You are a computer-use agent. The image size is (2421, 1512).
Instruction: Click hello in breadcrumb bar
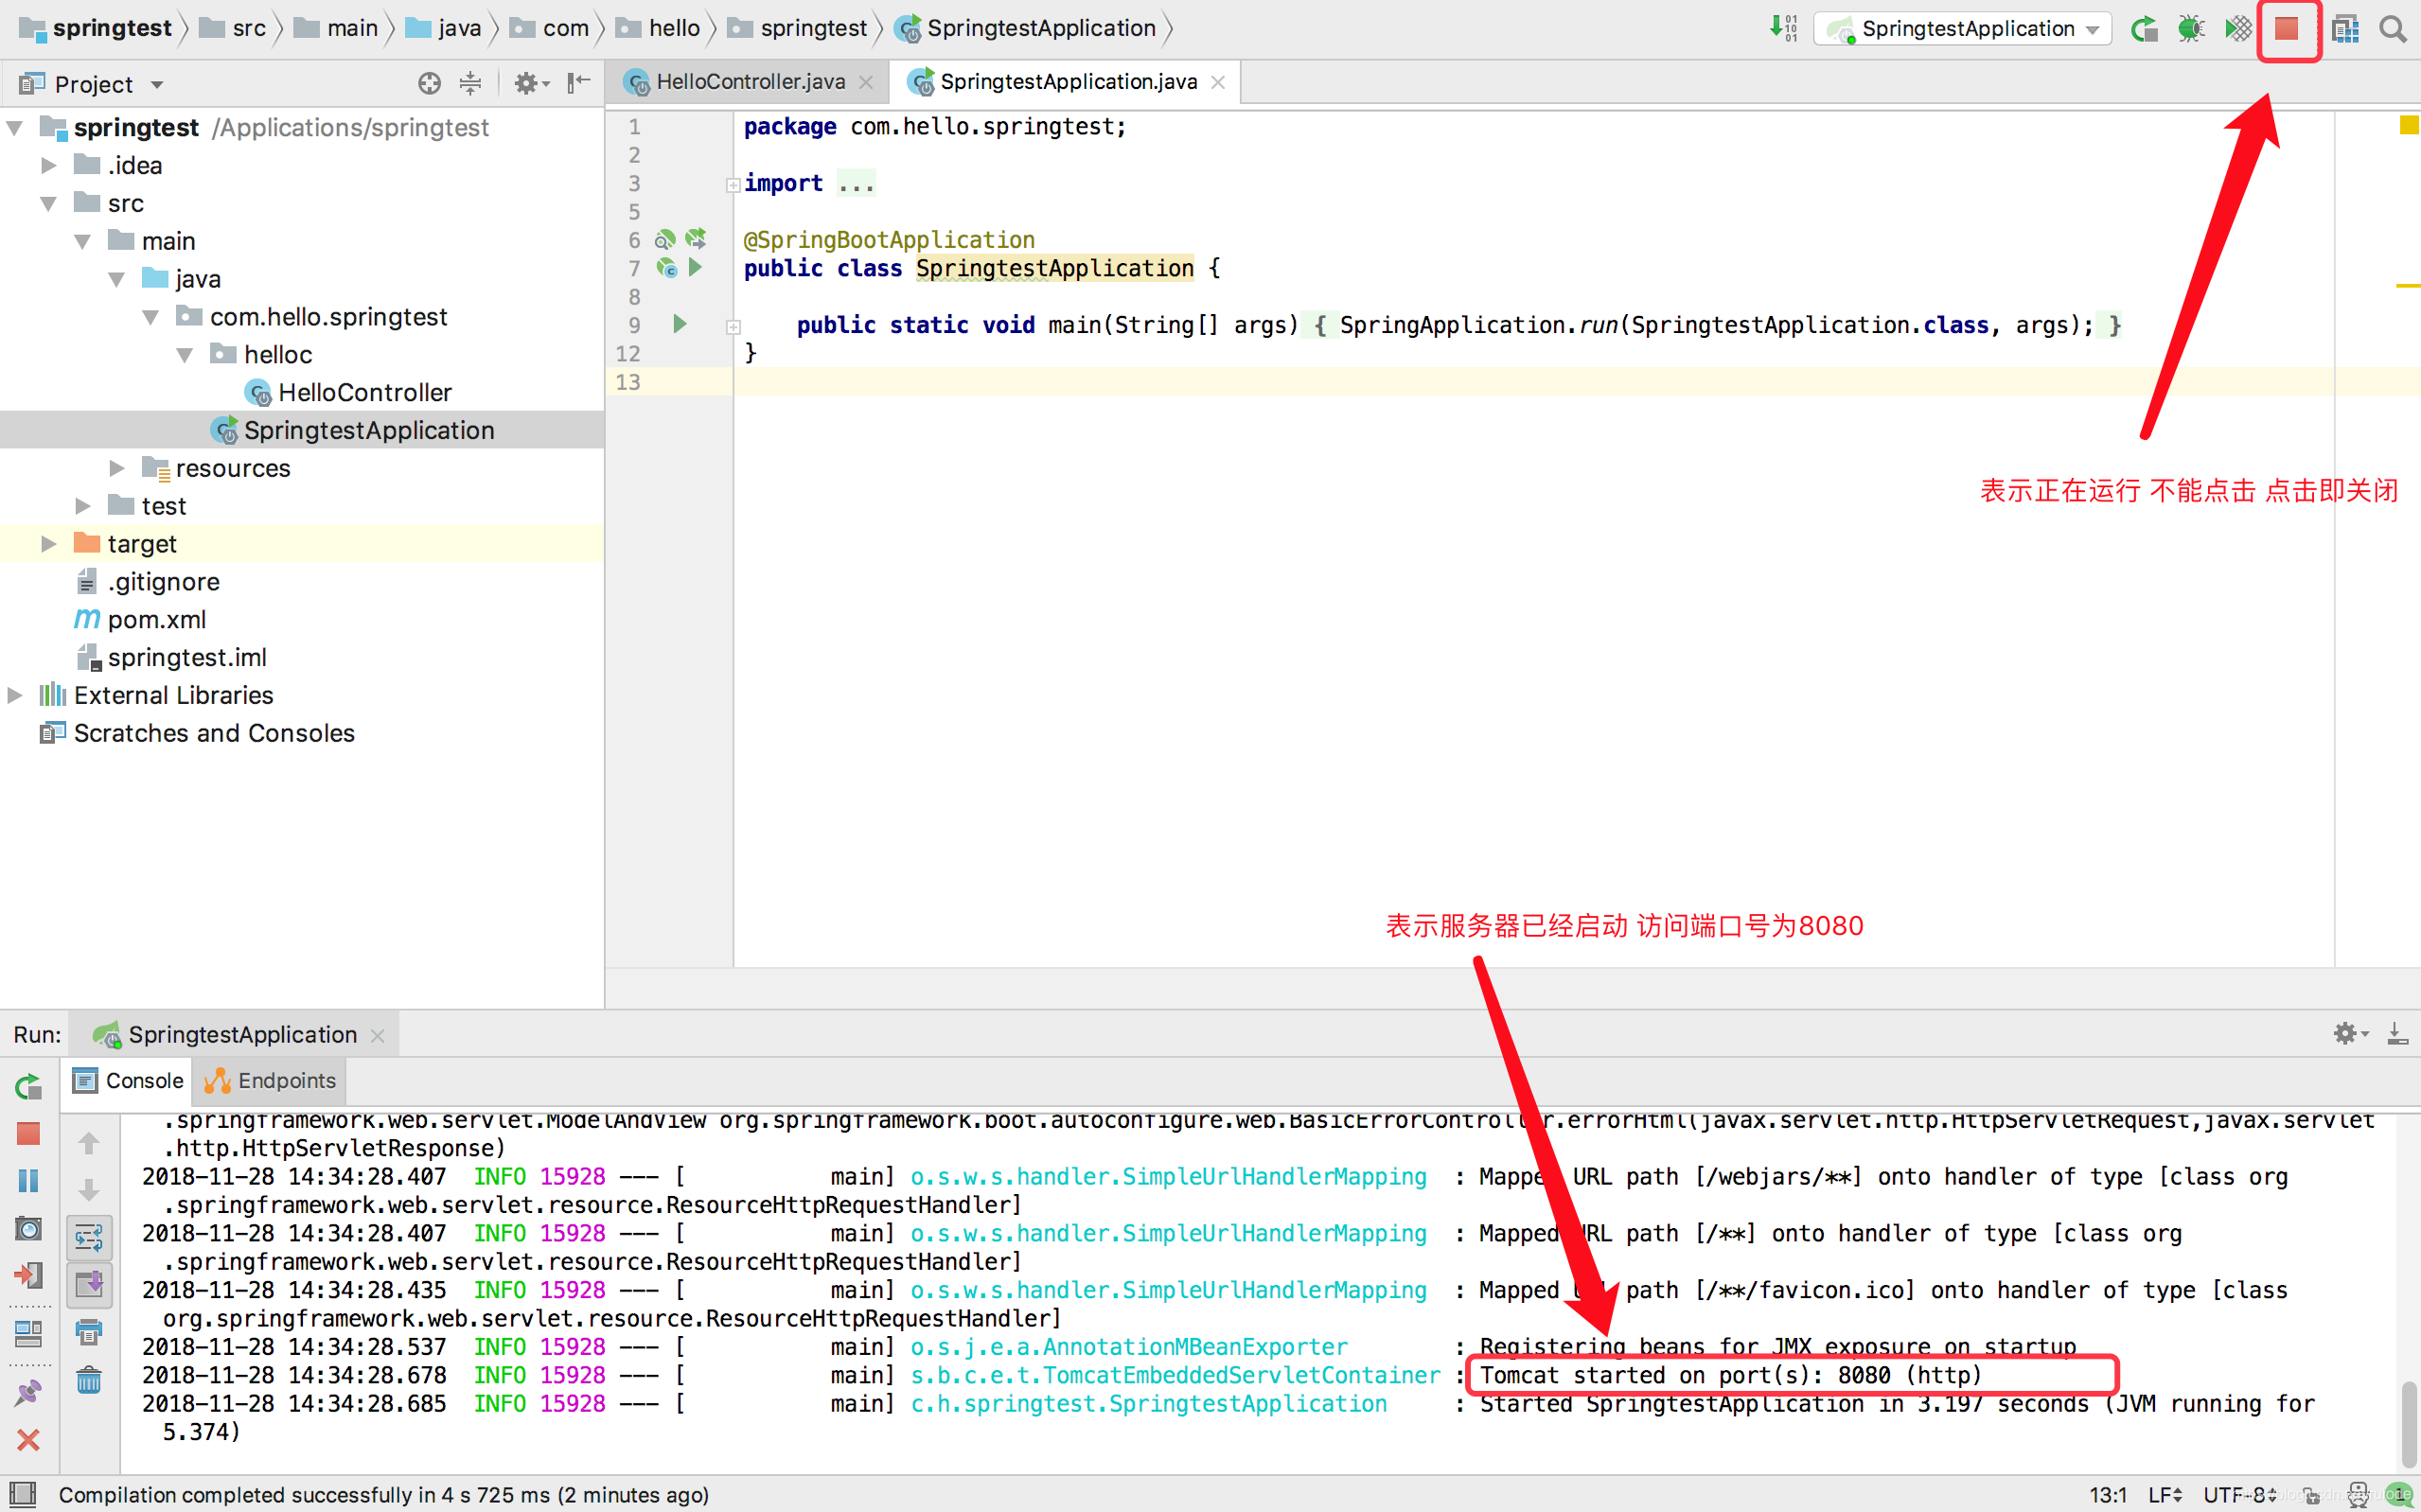click(658, 29)
